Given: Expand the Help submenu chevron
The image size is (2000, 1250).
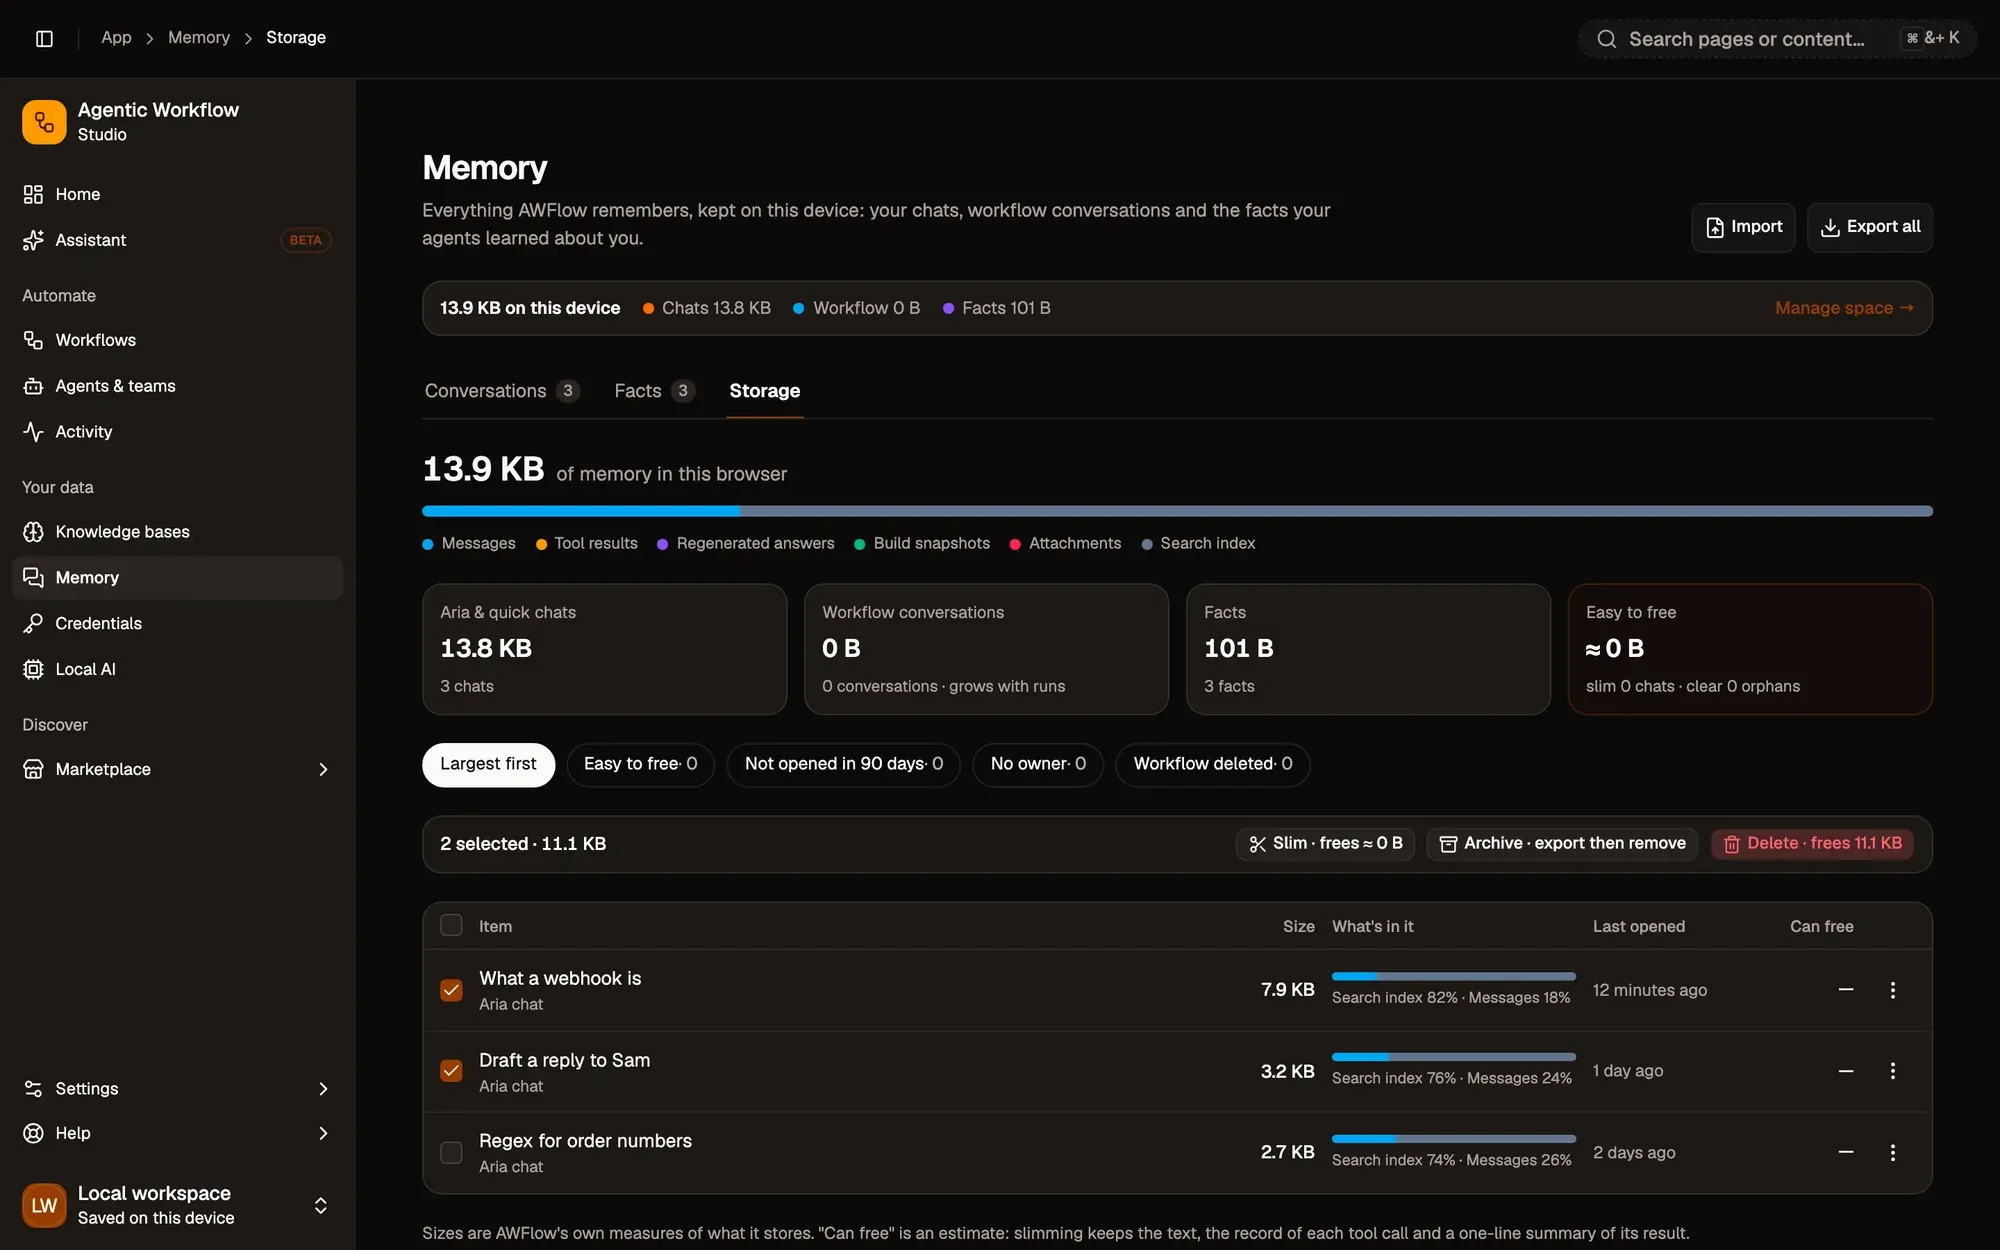Looking at the screenshot, I should click(323, 1133).
